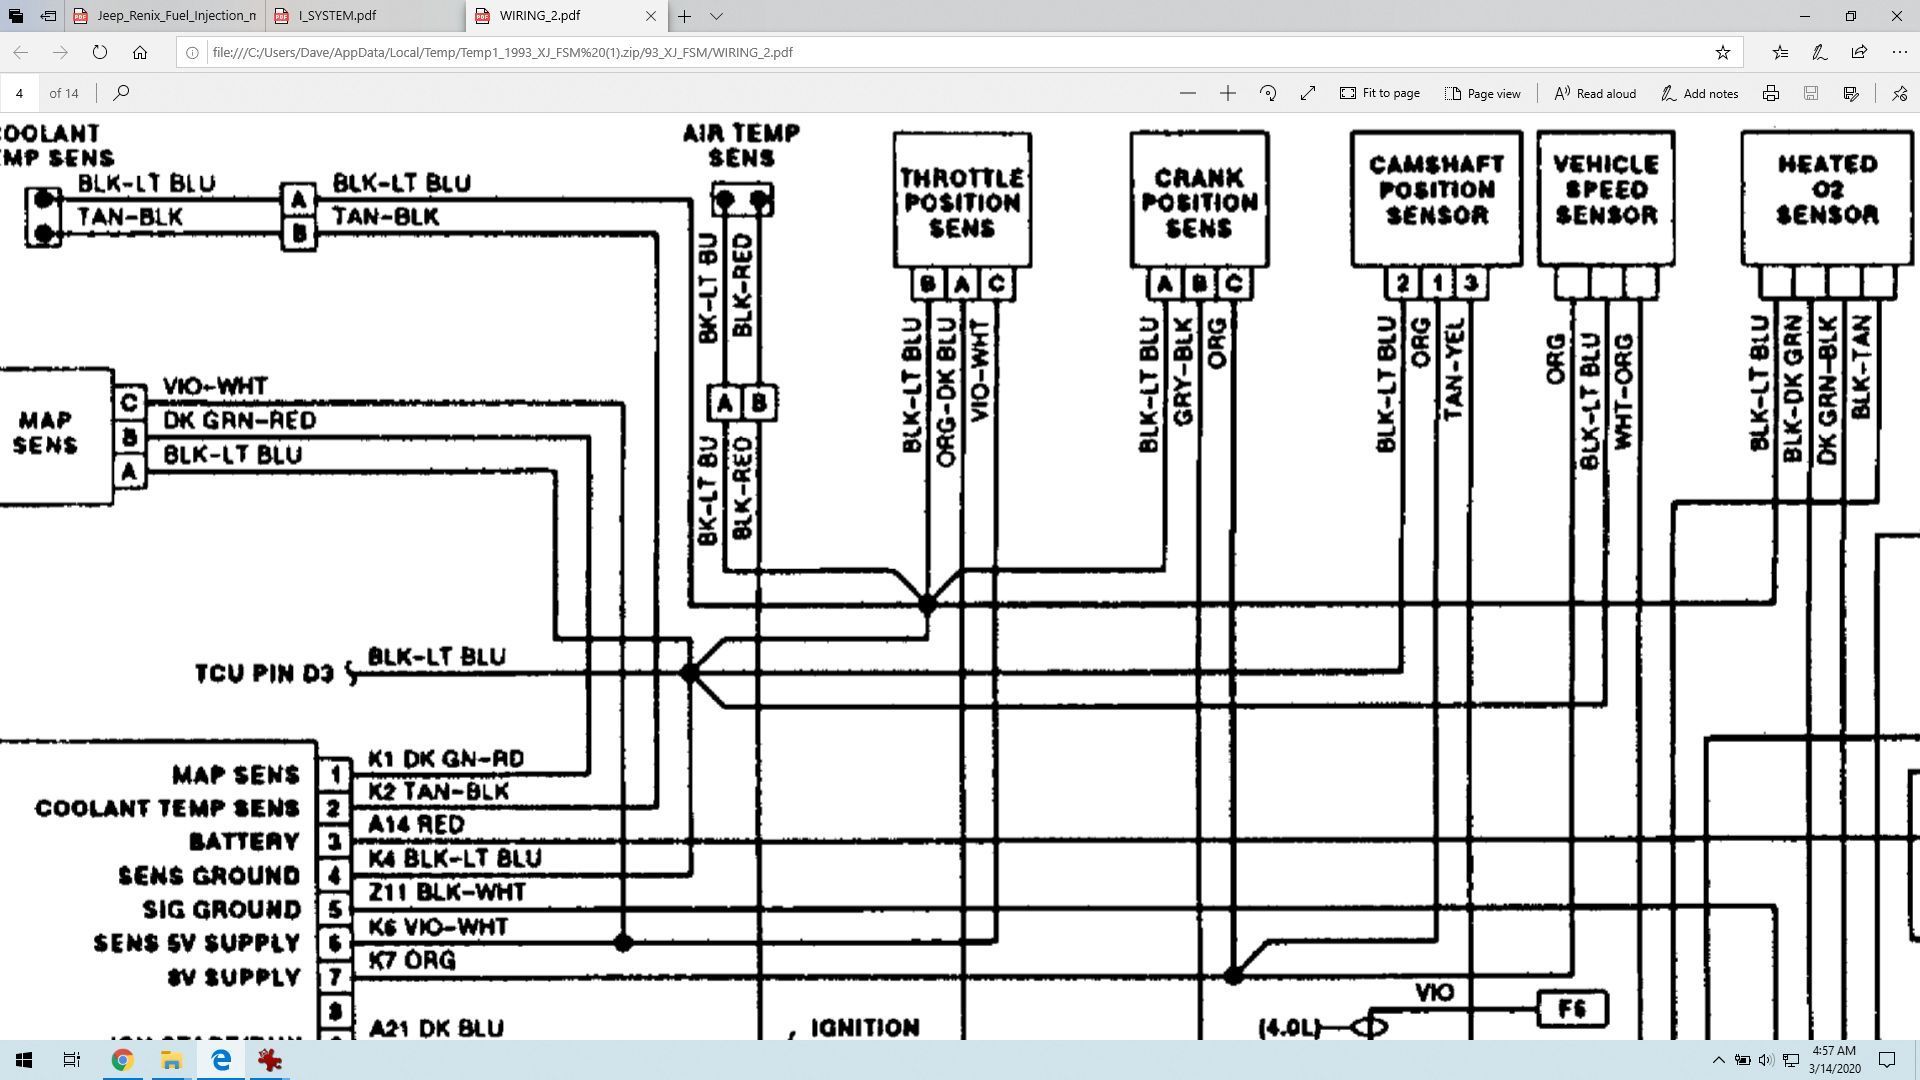The height and width of the screenshot is (1080, 1920).
Task: Click Add notes button
Action: [1699, 93]
